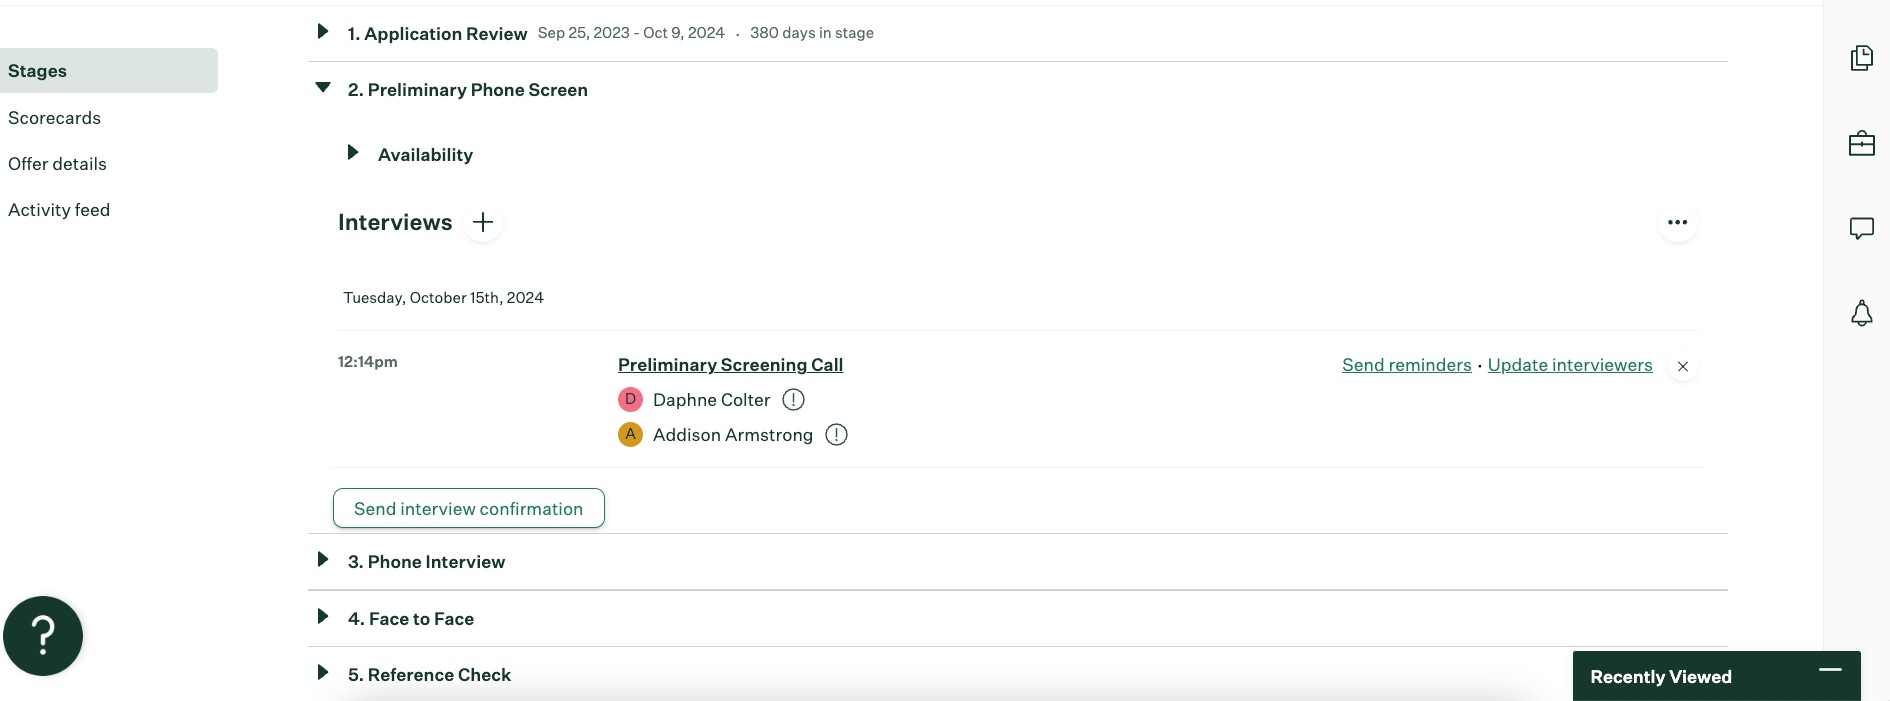Open the help question mark button

coord(43,636)
